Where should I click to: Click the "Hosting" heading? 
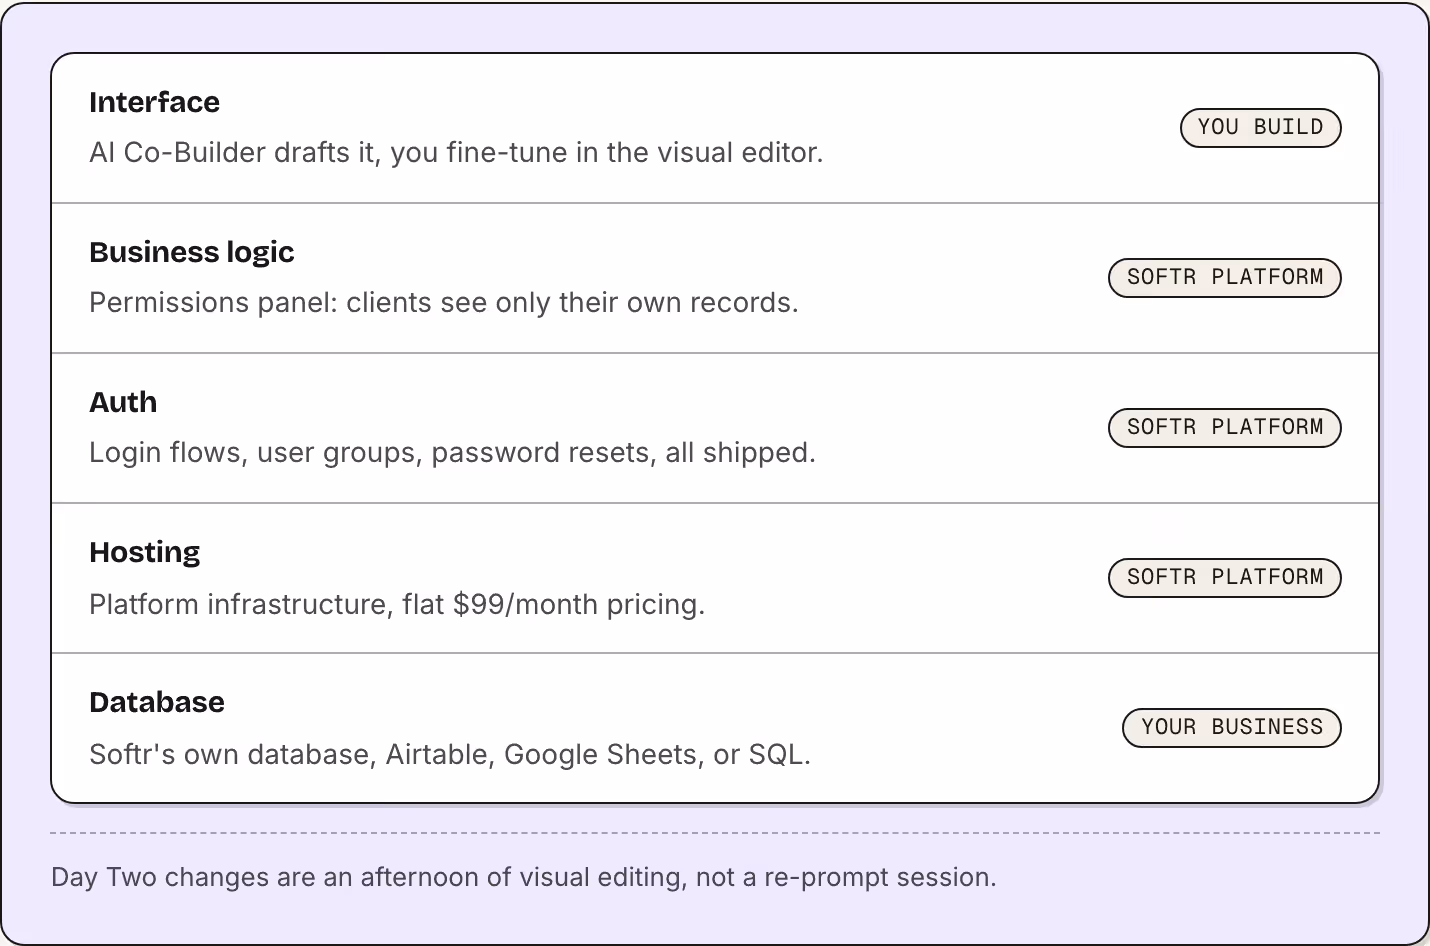pyautogui.click(x=145, y=553)
